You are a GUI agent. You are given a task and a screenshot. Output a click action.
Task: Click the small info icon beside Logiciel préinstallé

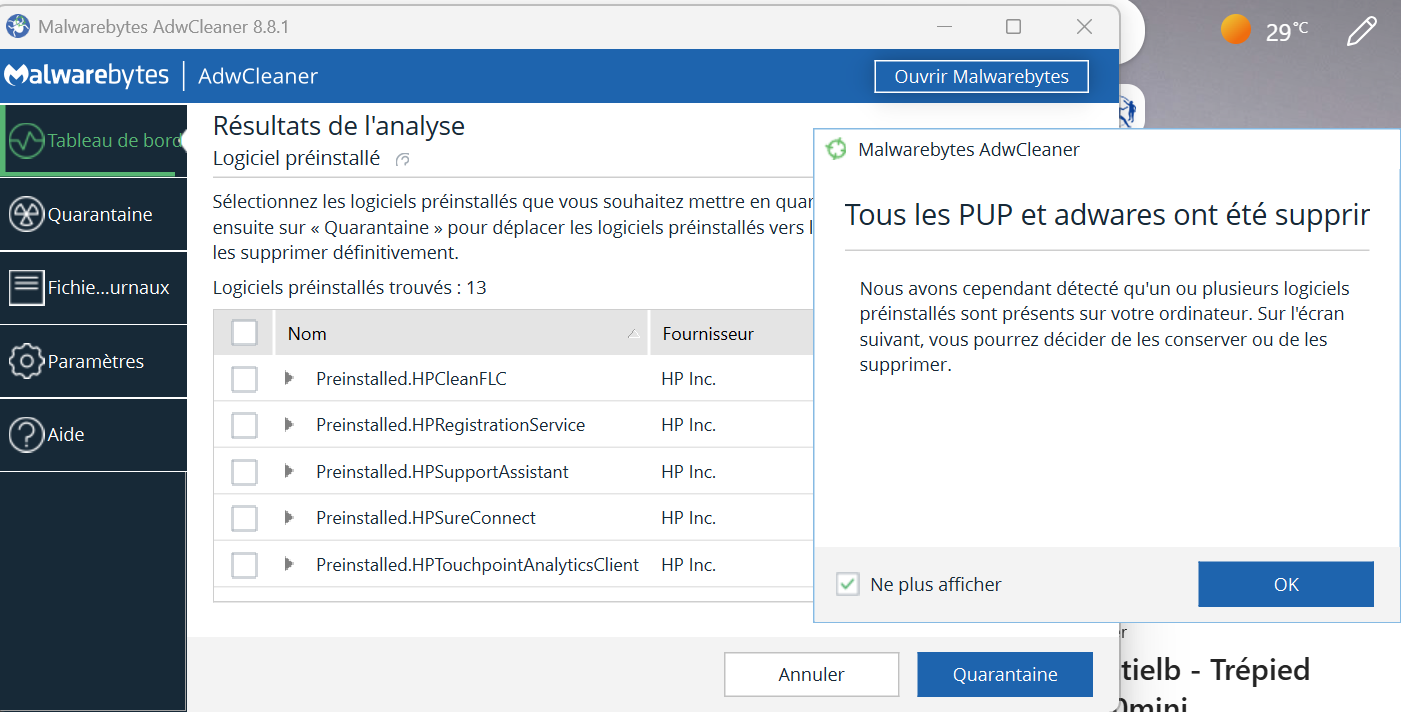coord(403,159)
